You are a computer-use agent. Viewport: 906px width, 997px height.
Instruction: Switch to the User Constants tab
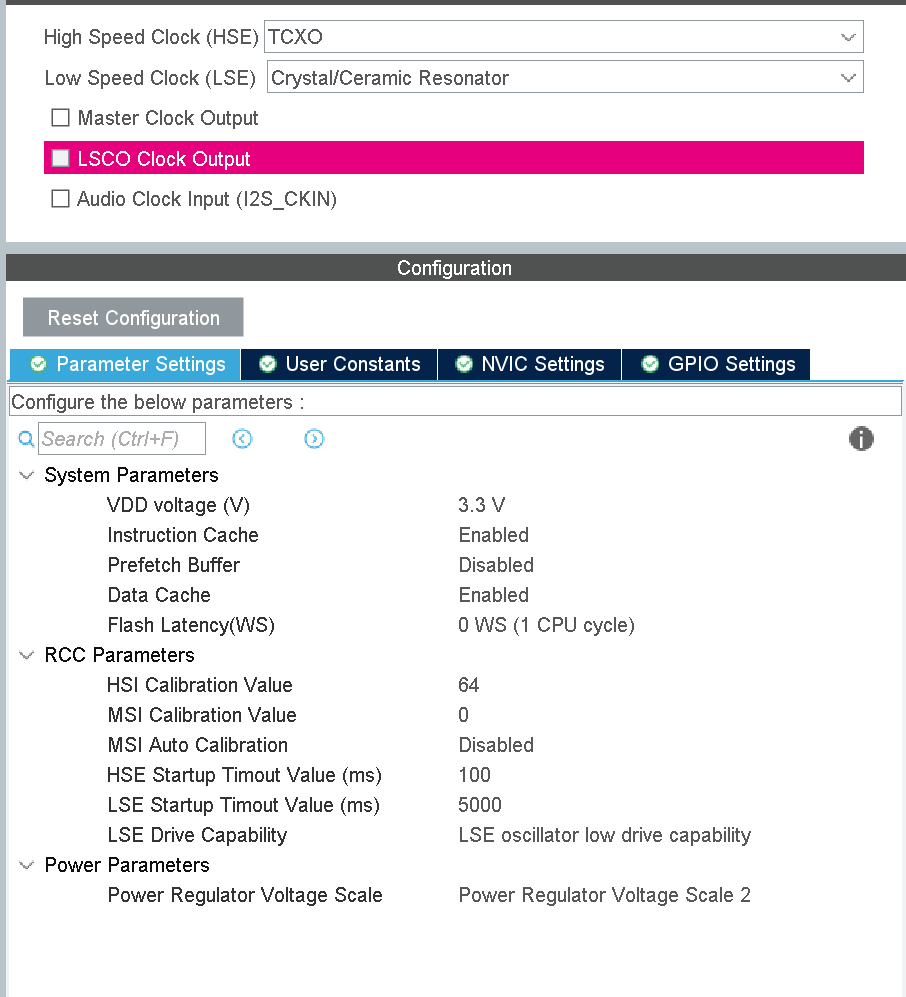point(338,364)
